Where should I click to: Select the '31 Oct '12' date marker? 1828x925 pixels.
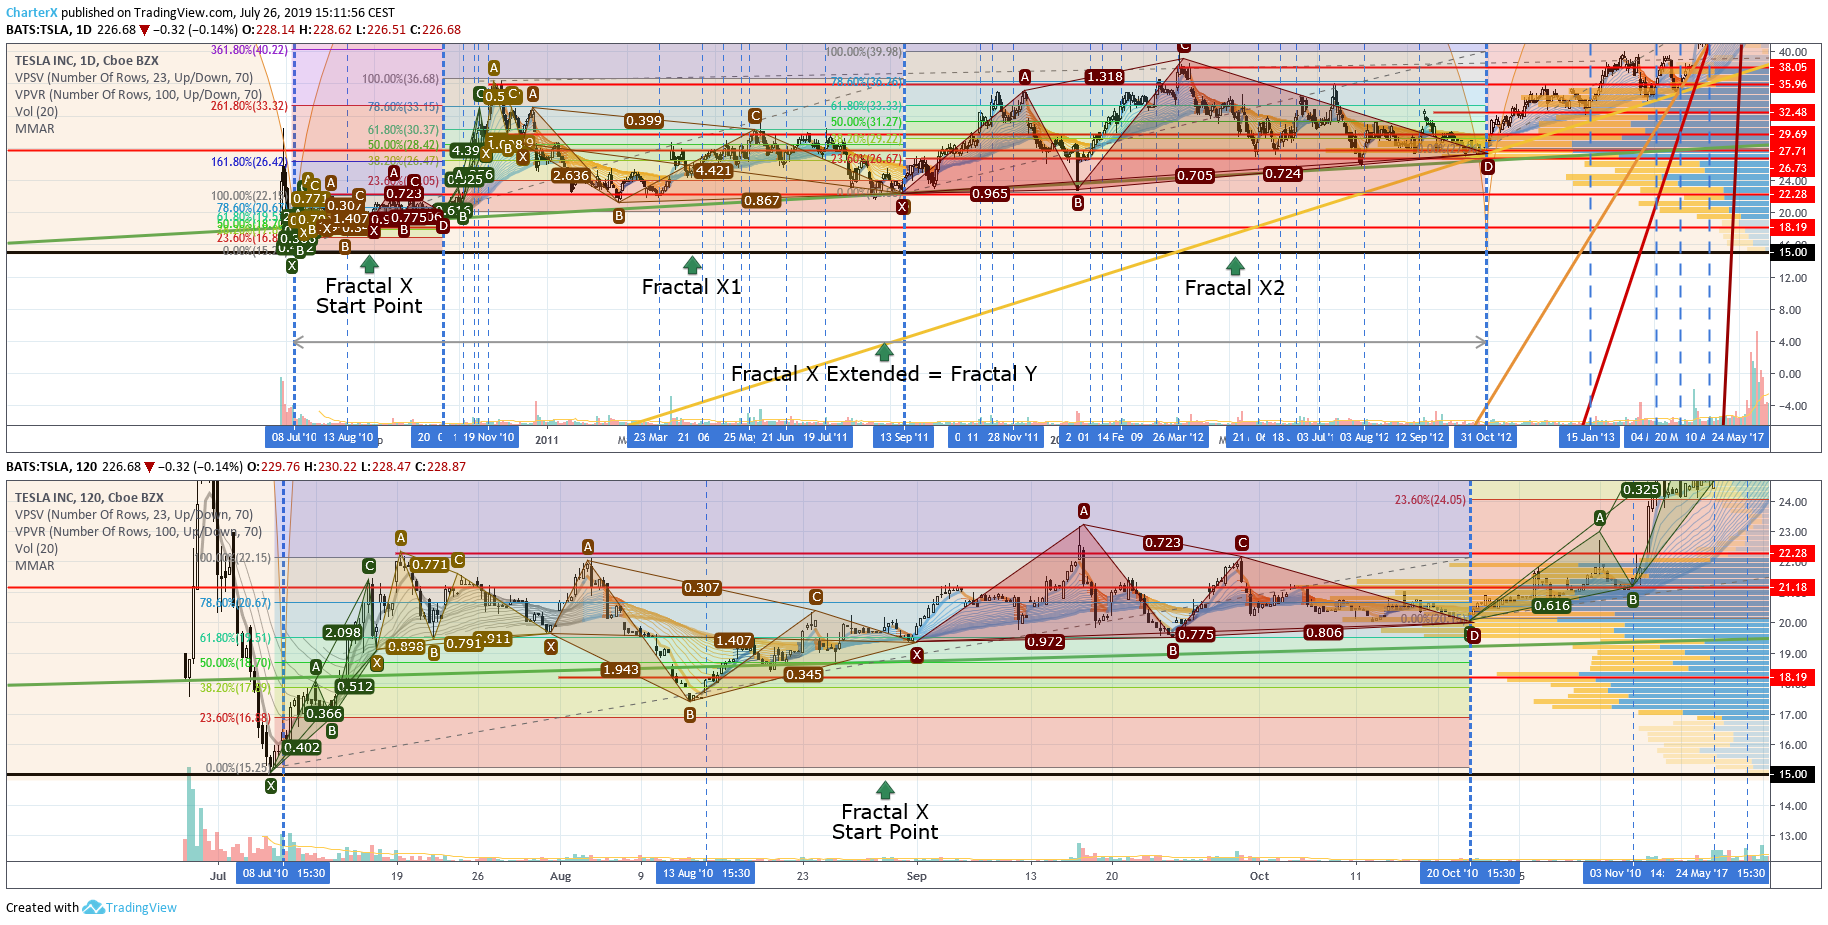(1486, 437)
